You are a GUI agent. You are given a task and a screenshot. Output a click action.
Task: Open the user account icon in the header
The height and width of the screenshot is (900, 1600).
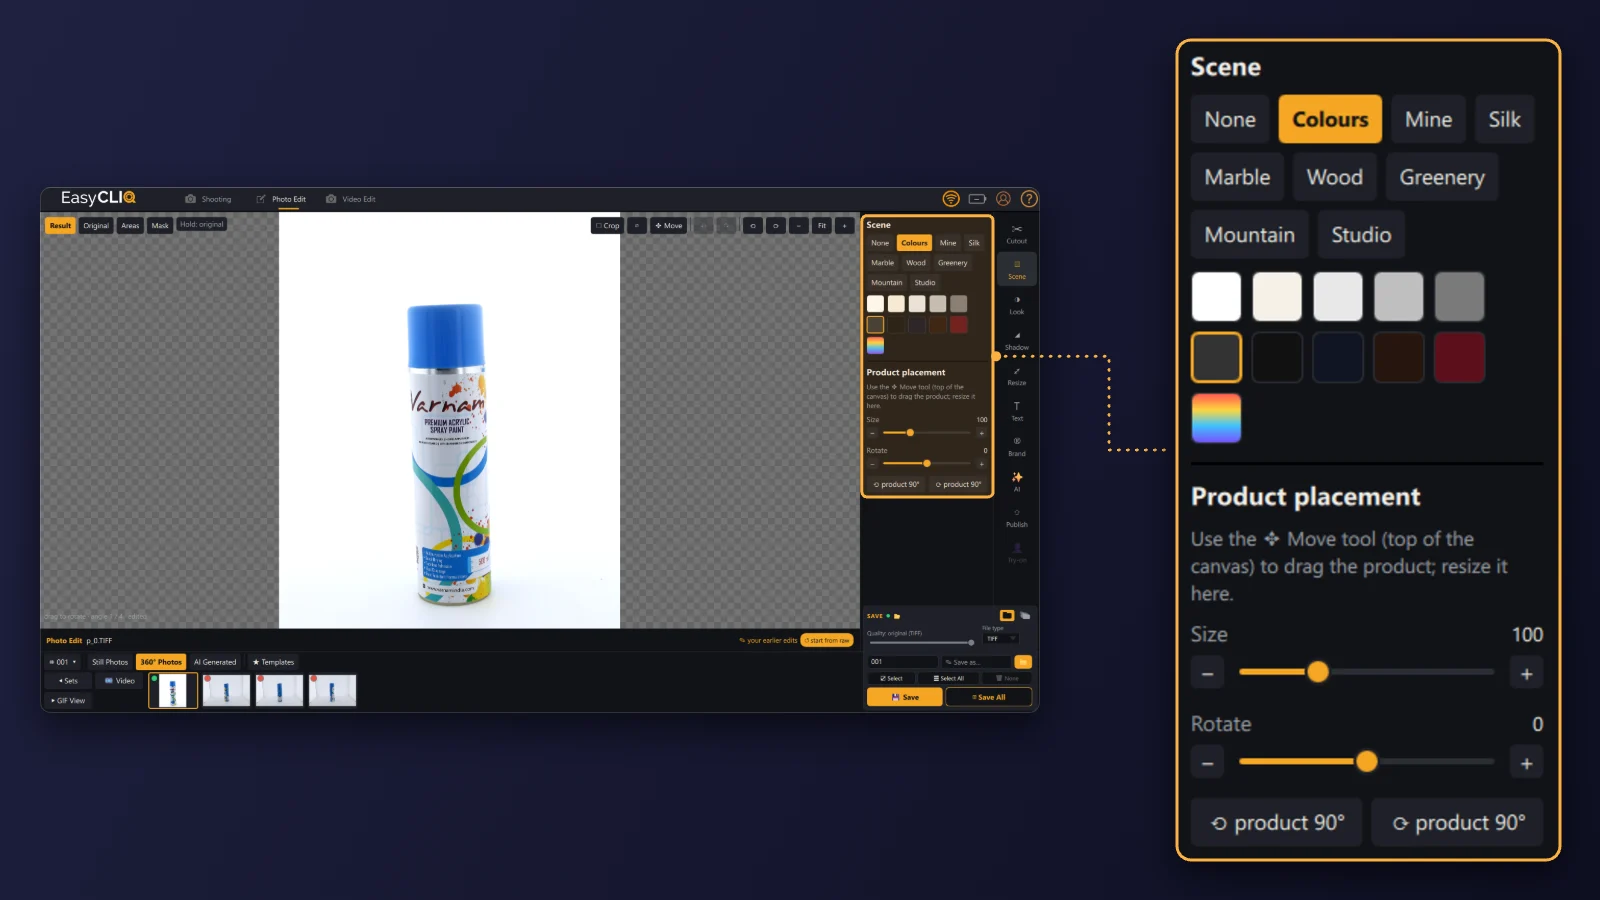click(x=1003, y=199)
